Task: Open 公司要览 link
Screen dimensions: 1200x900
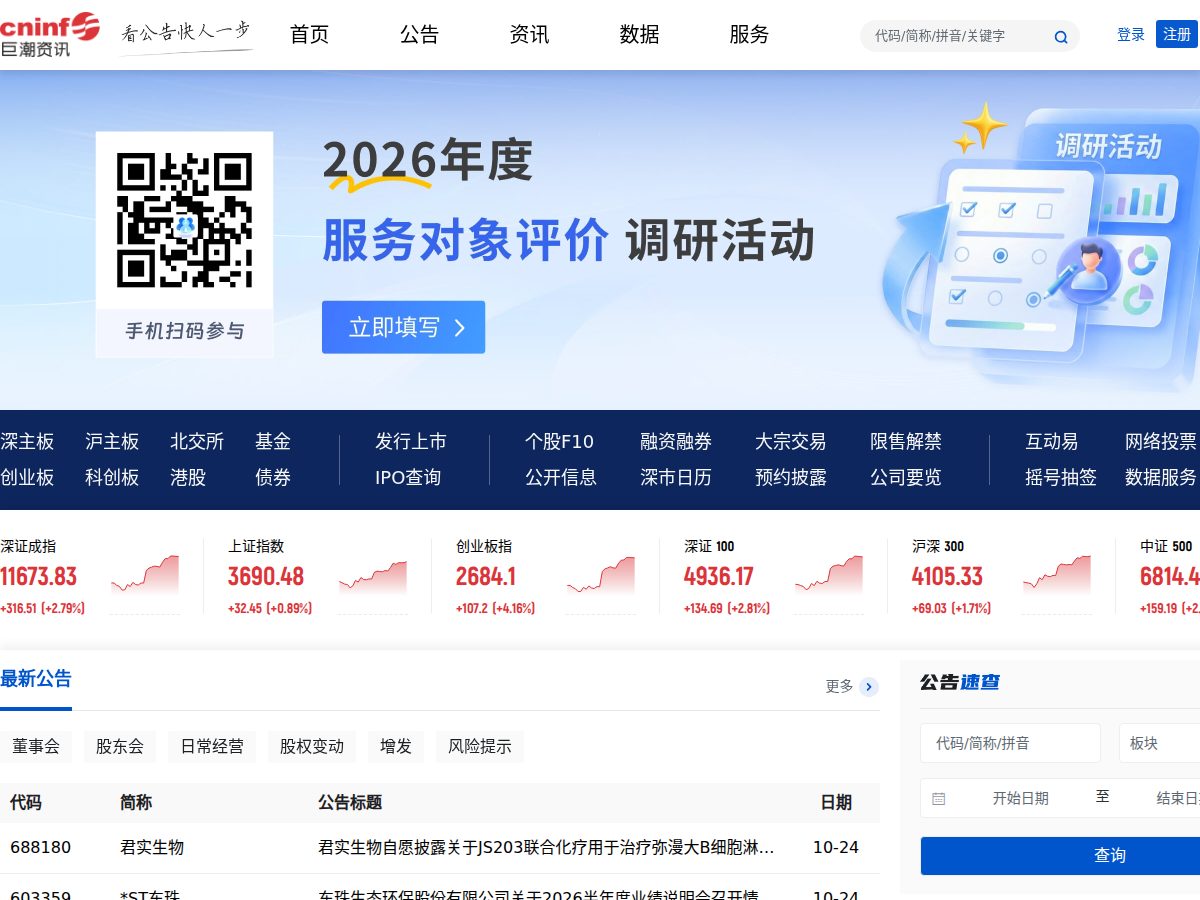Action: [x=906, y=477]
